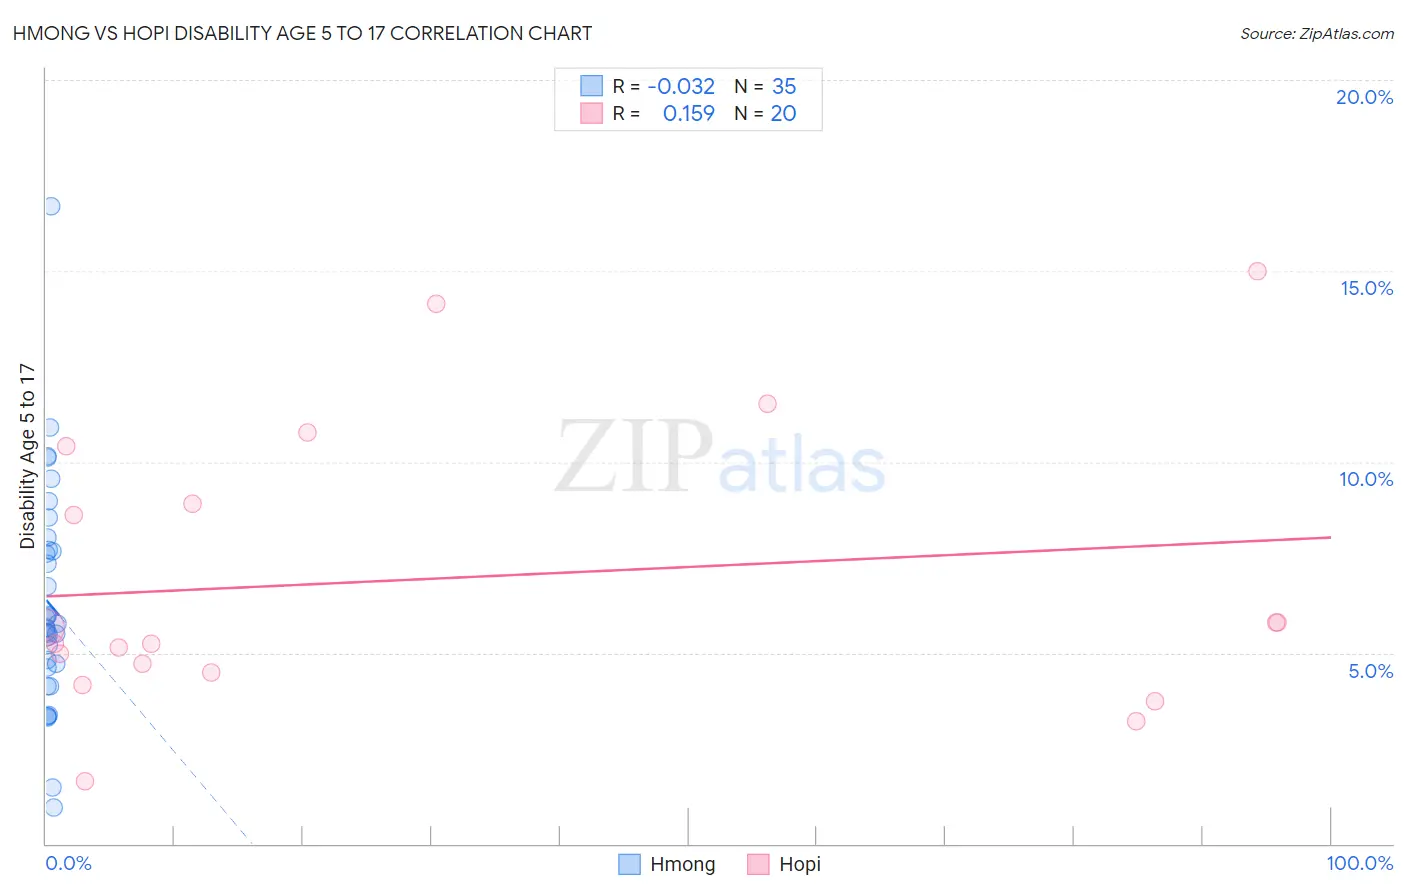Open the ZipAtlas.com source link
The width and height of the screenshot is (1406, 892).
coord(1317,33)
